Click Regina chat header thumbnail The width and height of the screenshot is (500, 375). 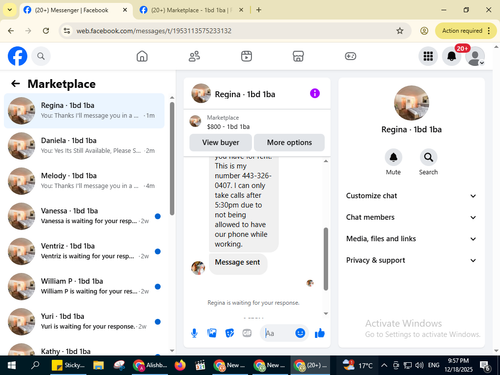click(x=201, y=94)
